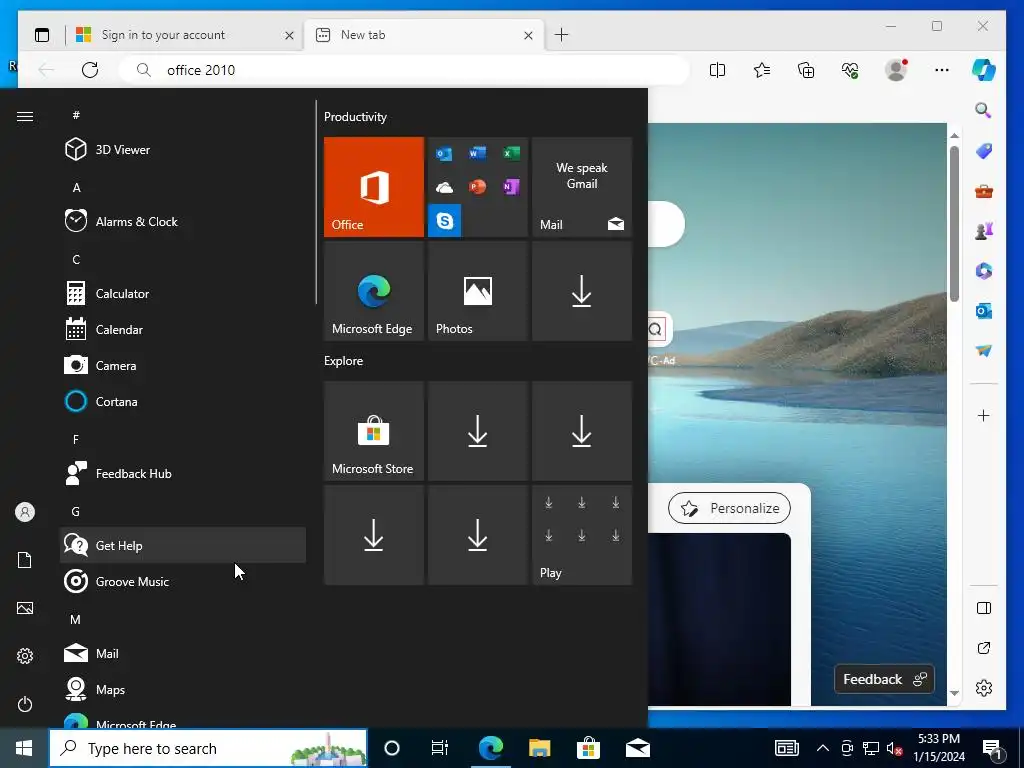
Task: Click the Feedback button
Action: coord(884,679)
